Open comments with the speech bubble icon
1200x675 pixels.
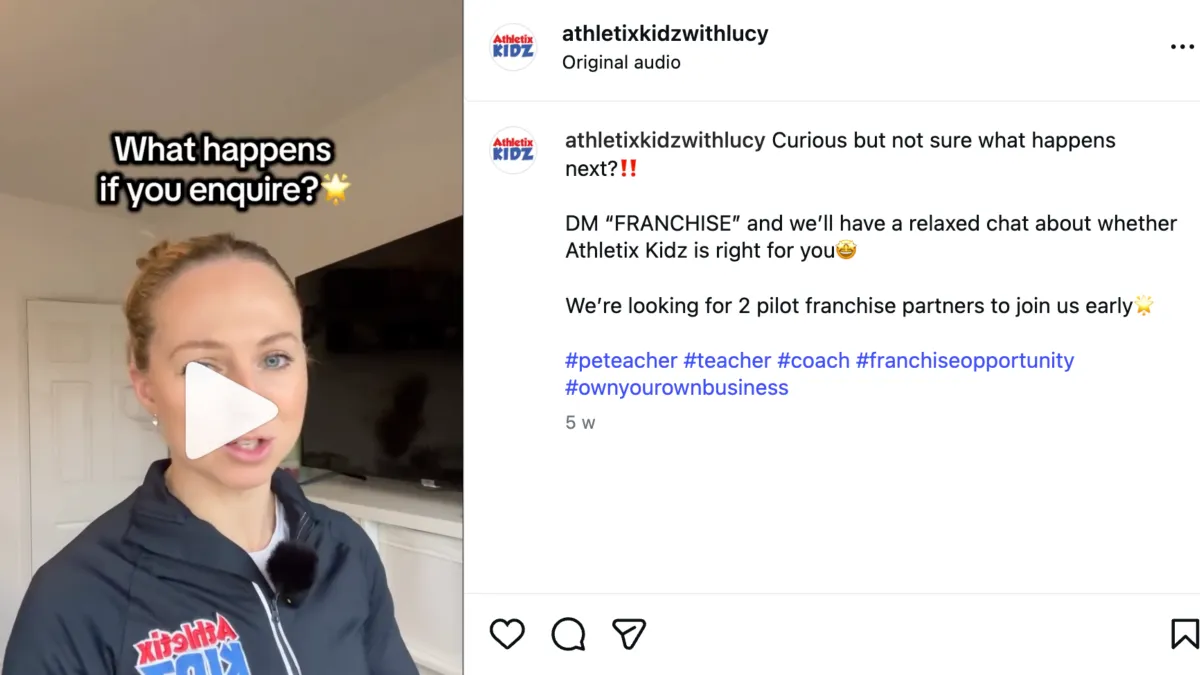[568, 633]
